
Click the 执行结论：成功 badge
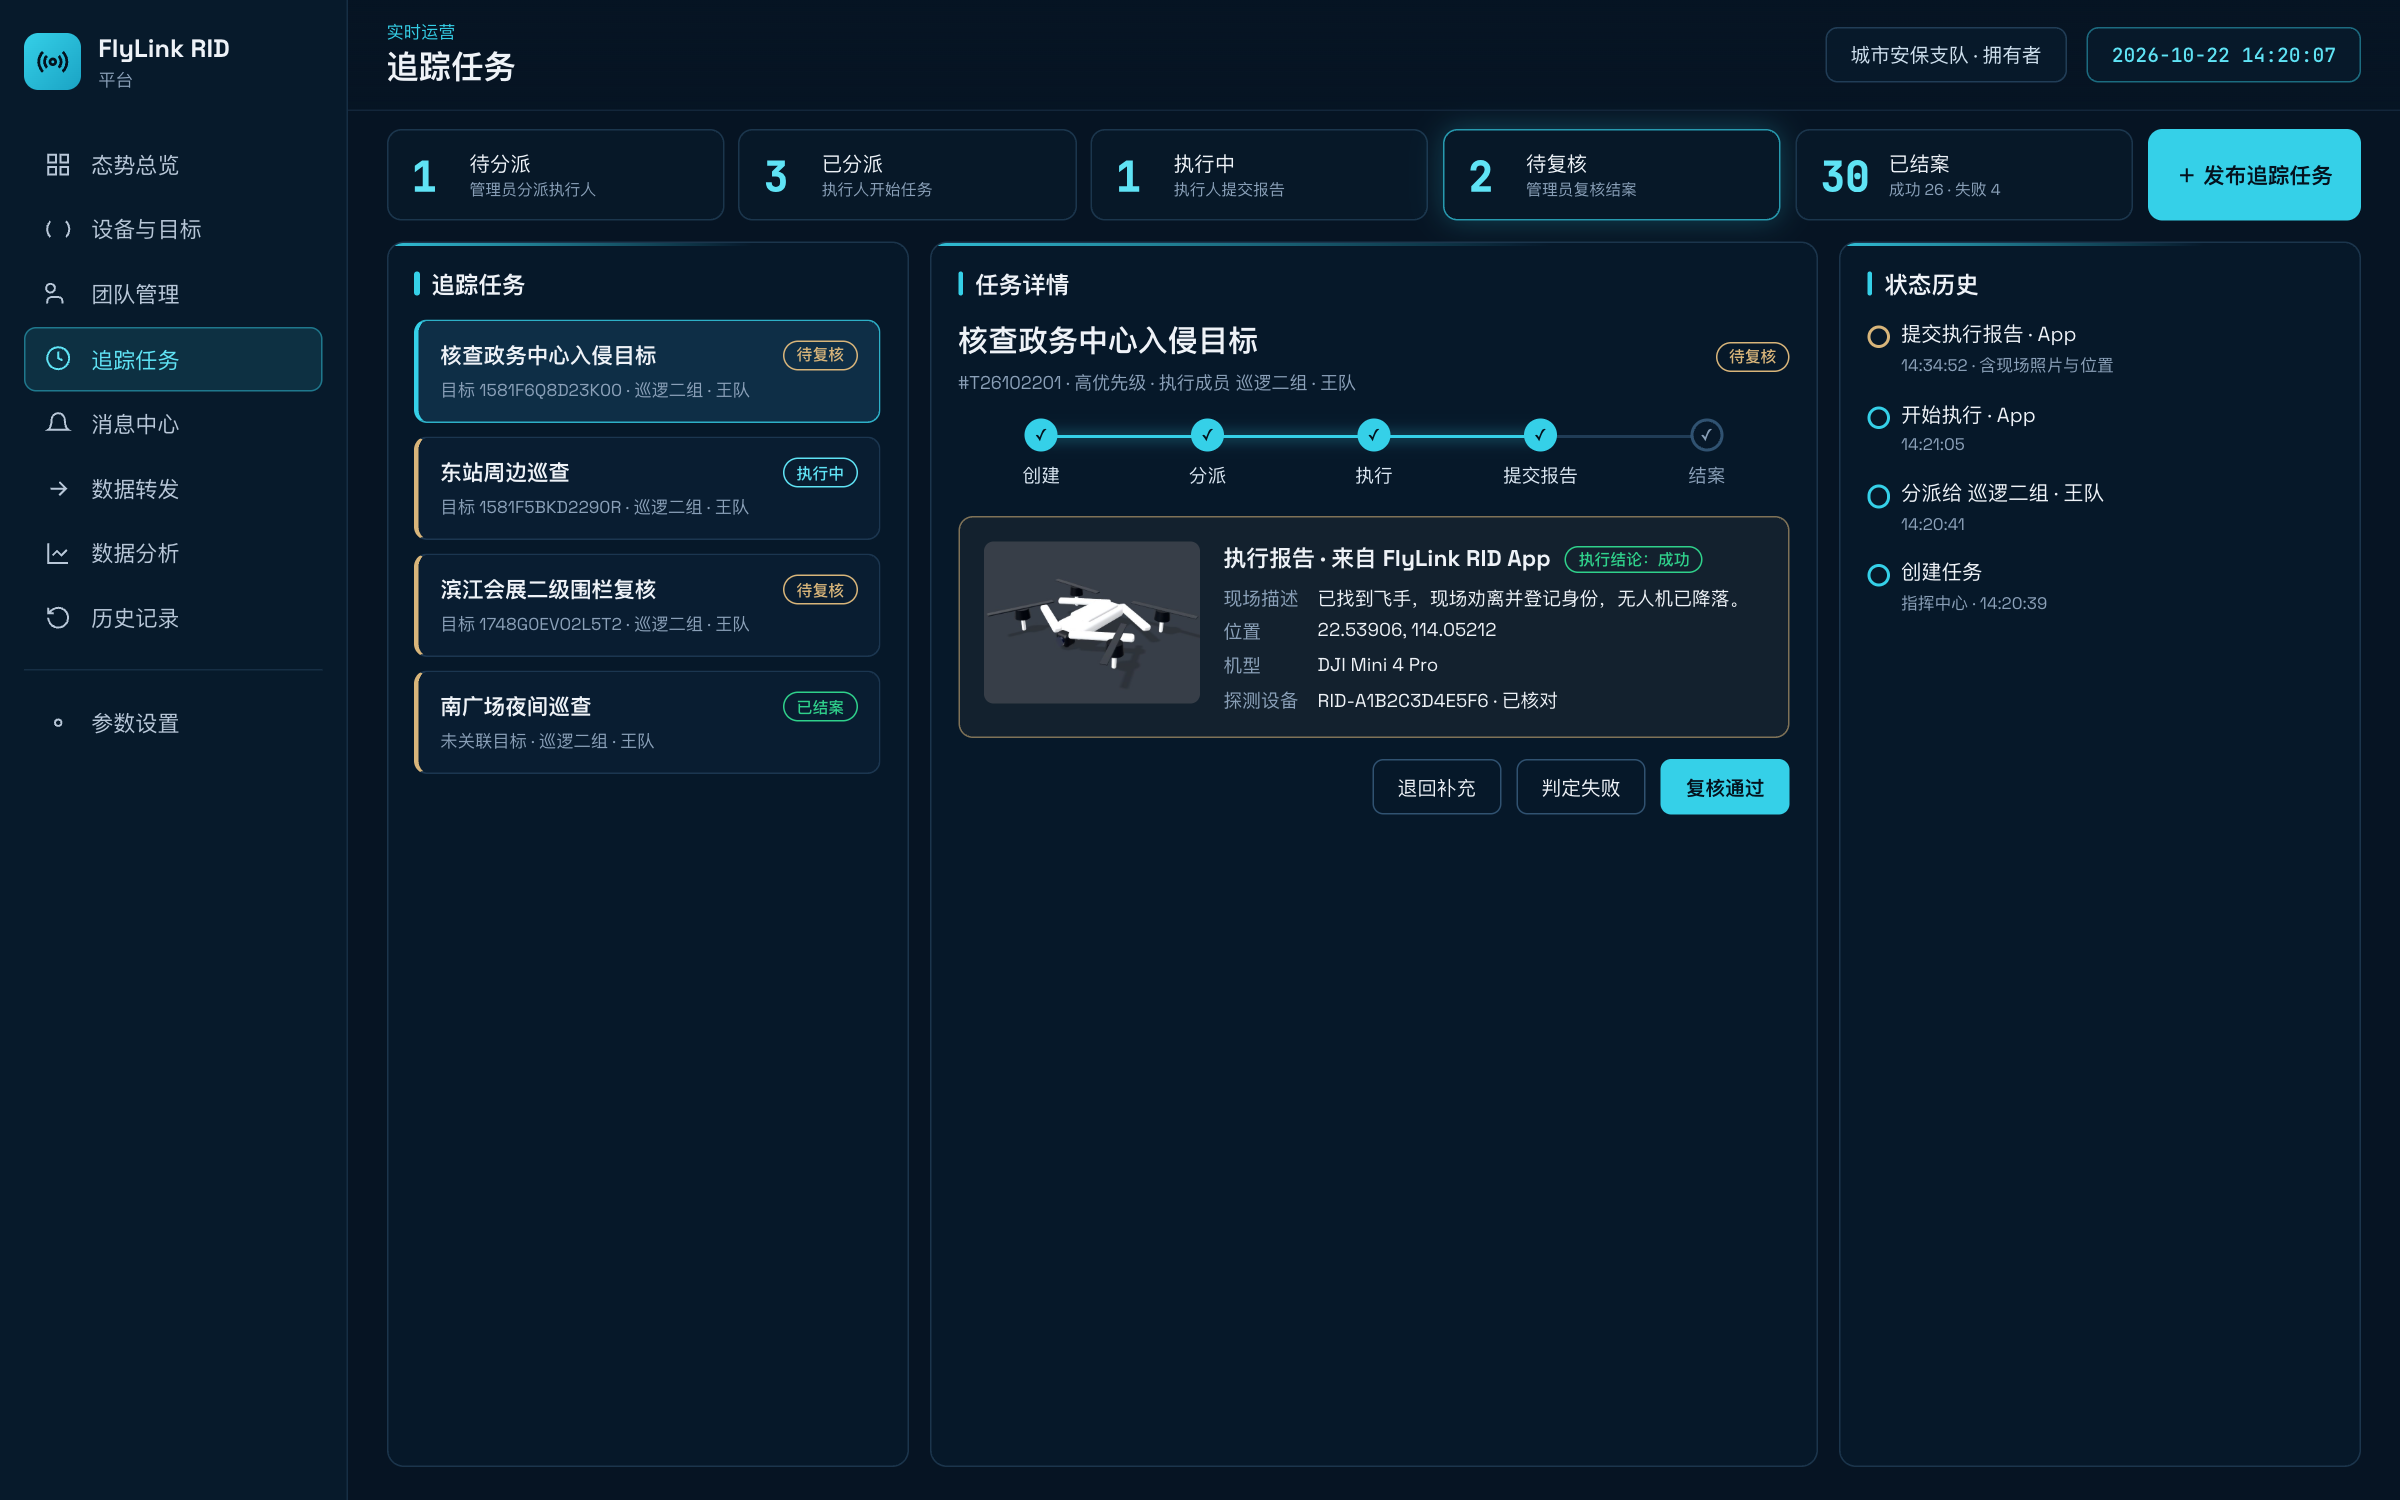pos(1633,559)
